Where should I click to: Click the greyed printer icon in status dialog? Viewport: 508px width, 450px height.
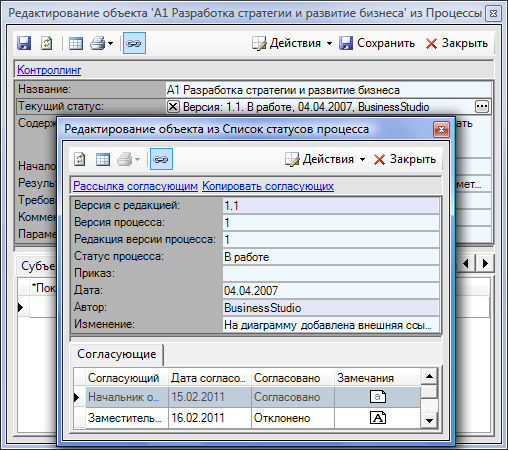click(x=125, y=159)
